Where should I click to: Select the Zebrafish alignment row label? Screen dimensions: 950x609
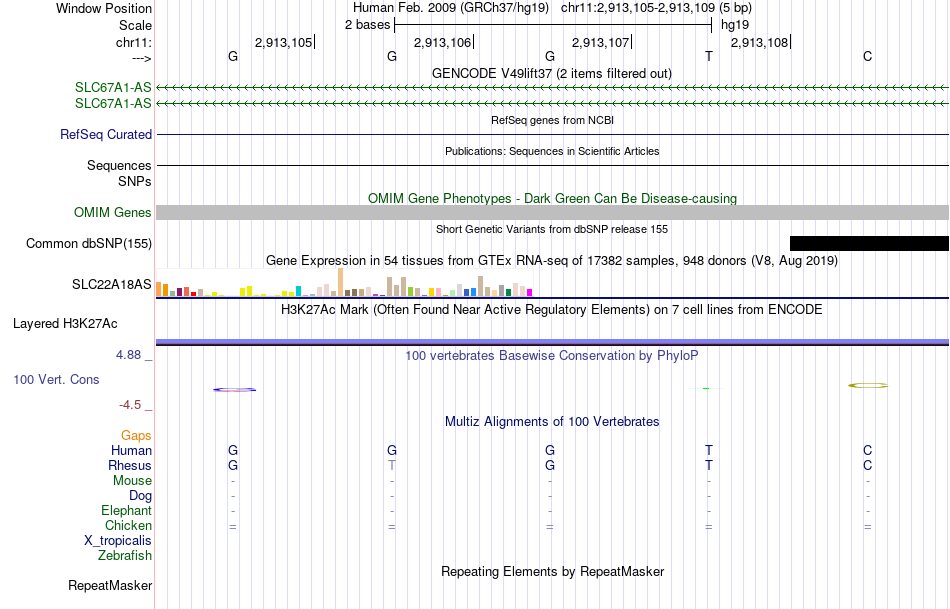coord(125,555)
